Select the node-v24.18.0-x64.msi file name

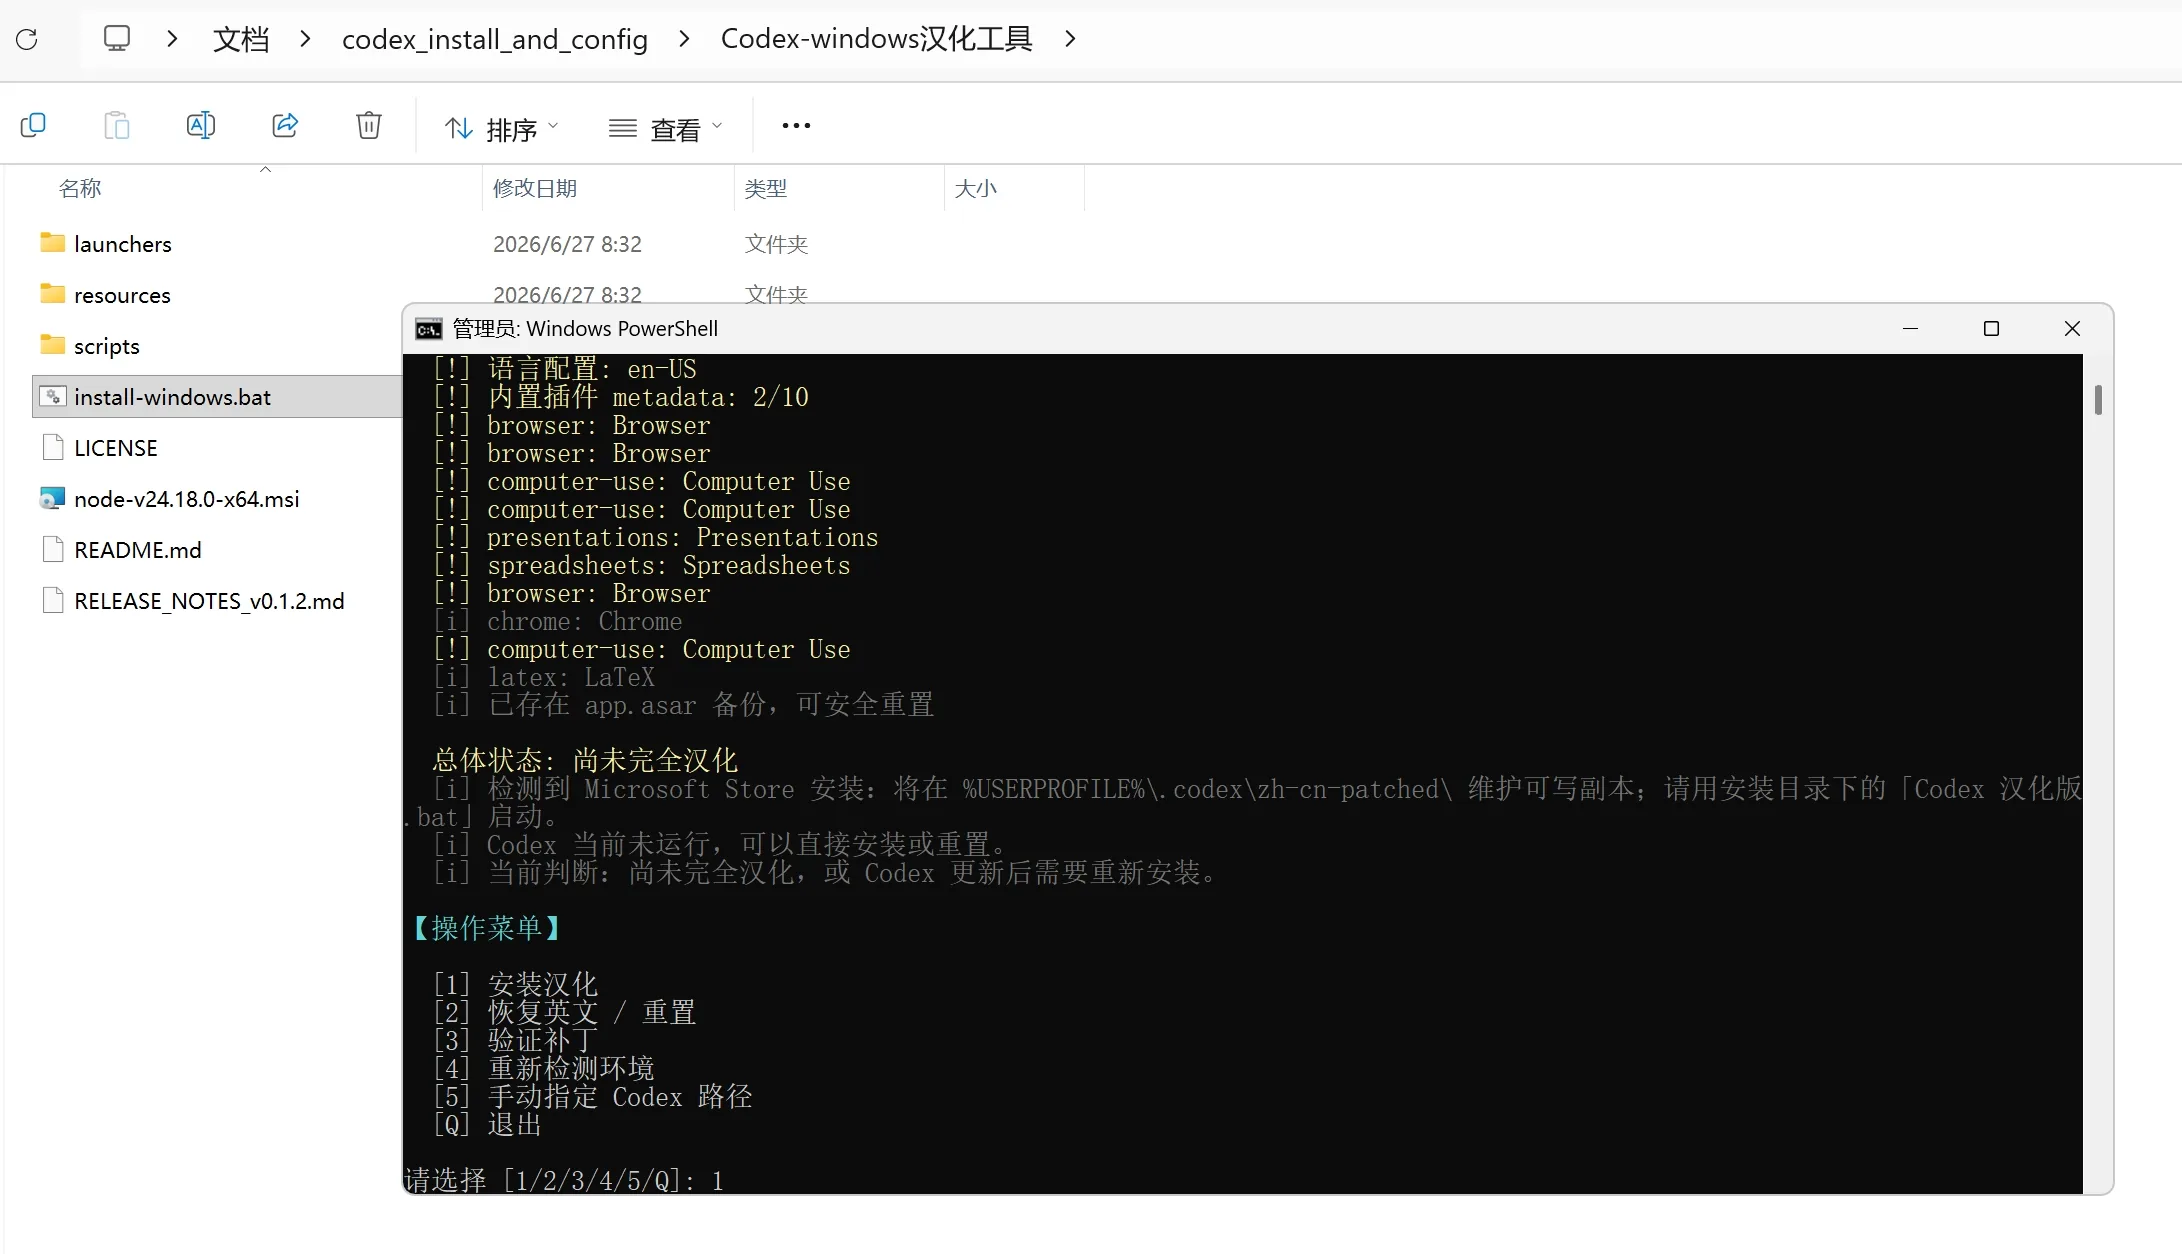pos(187,499)
